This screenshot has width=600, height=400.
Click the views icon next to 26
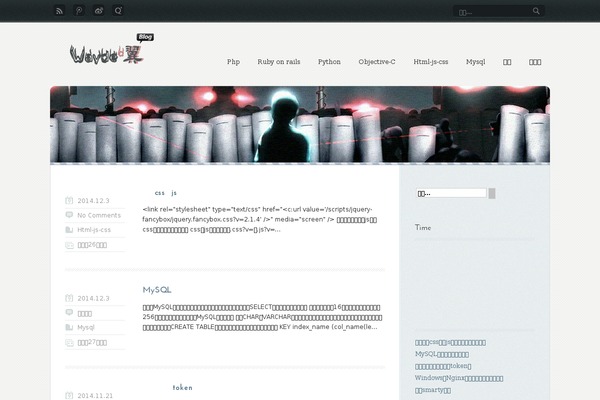coord(69,245)
